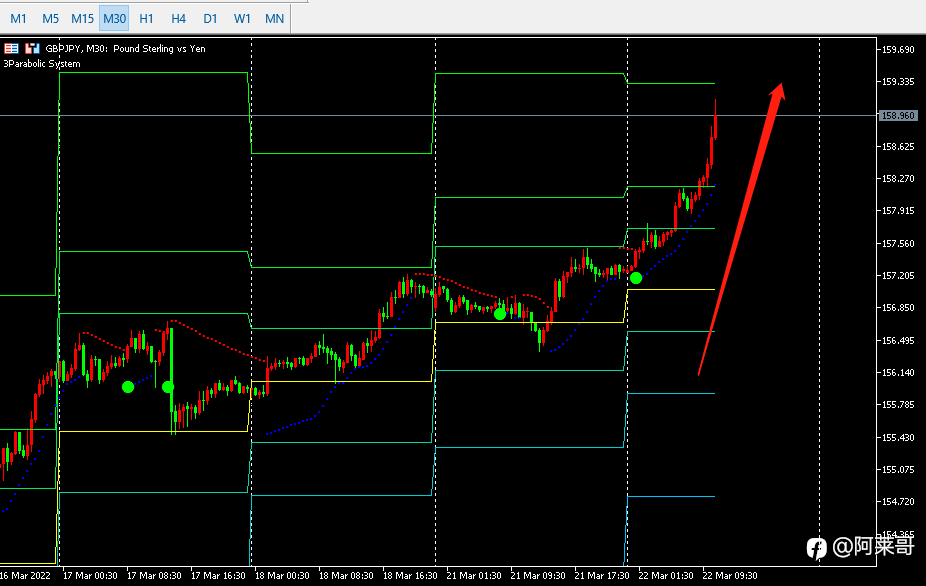The width and height of the screenshot is (926, 586).
Task: Click the green dot on 21 Mar
Action: pyautogui.click(x=500, y=314)
